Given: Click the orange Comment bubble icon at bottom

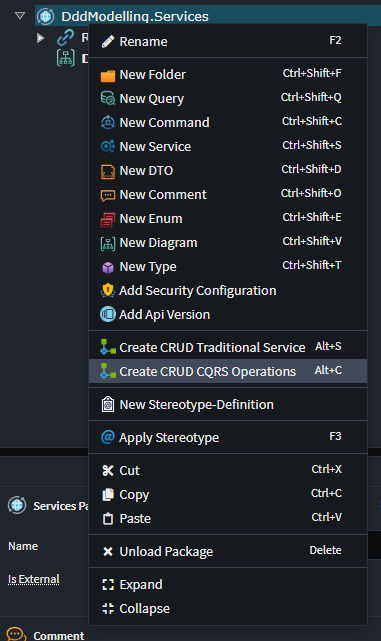Looking at the screenshot, I should 17,634.
